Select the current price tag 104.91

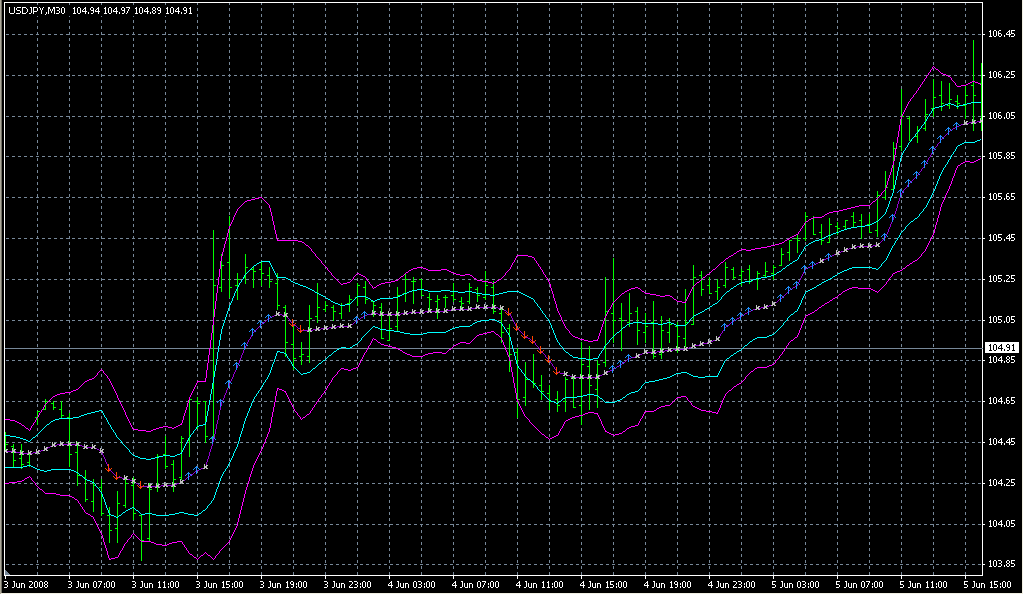pos(1001,347)
